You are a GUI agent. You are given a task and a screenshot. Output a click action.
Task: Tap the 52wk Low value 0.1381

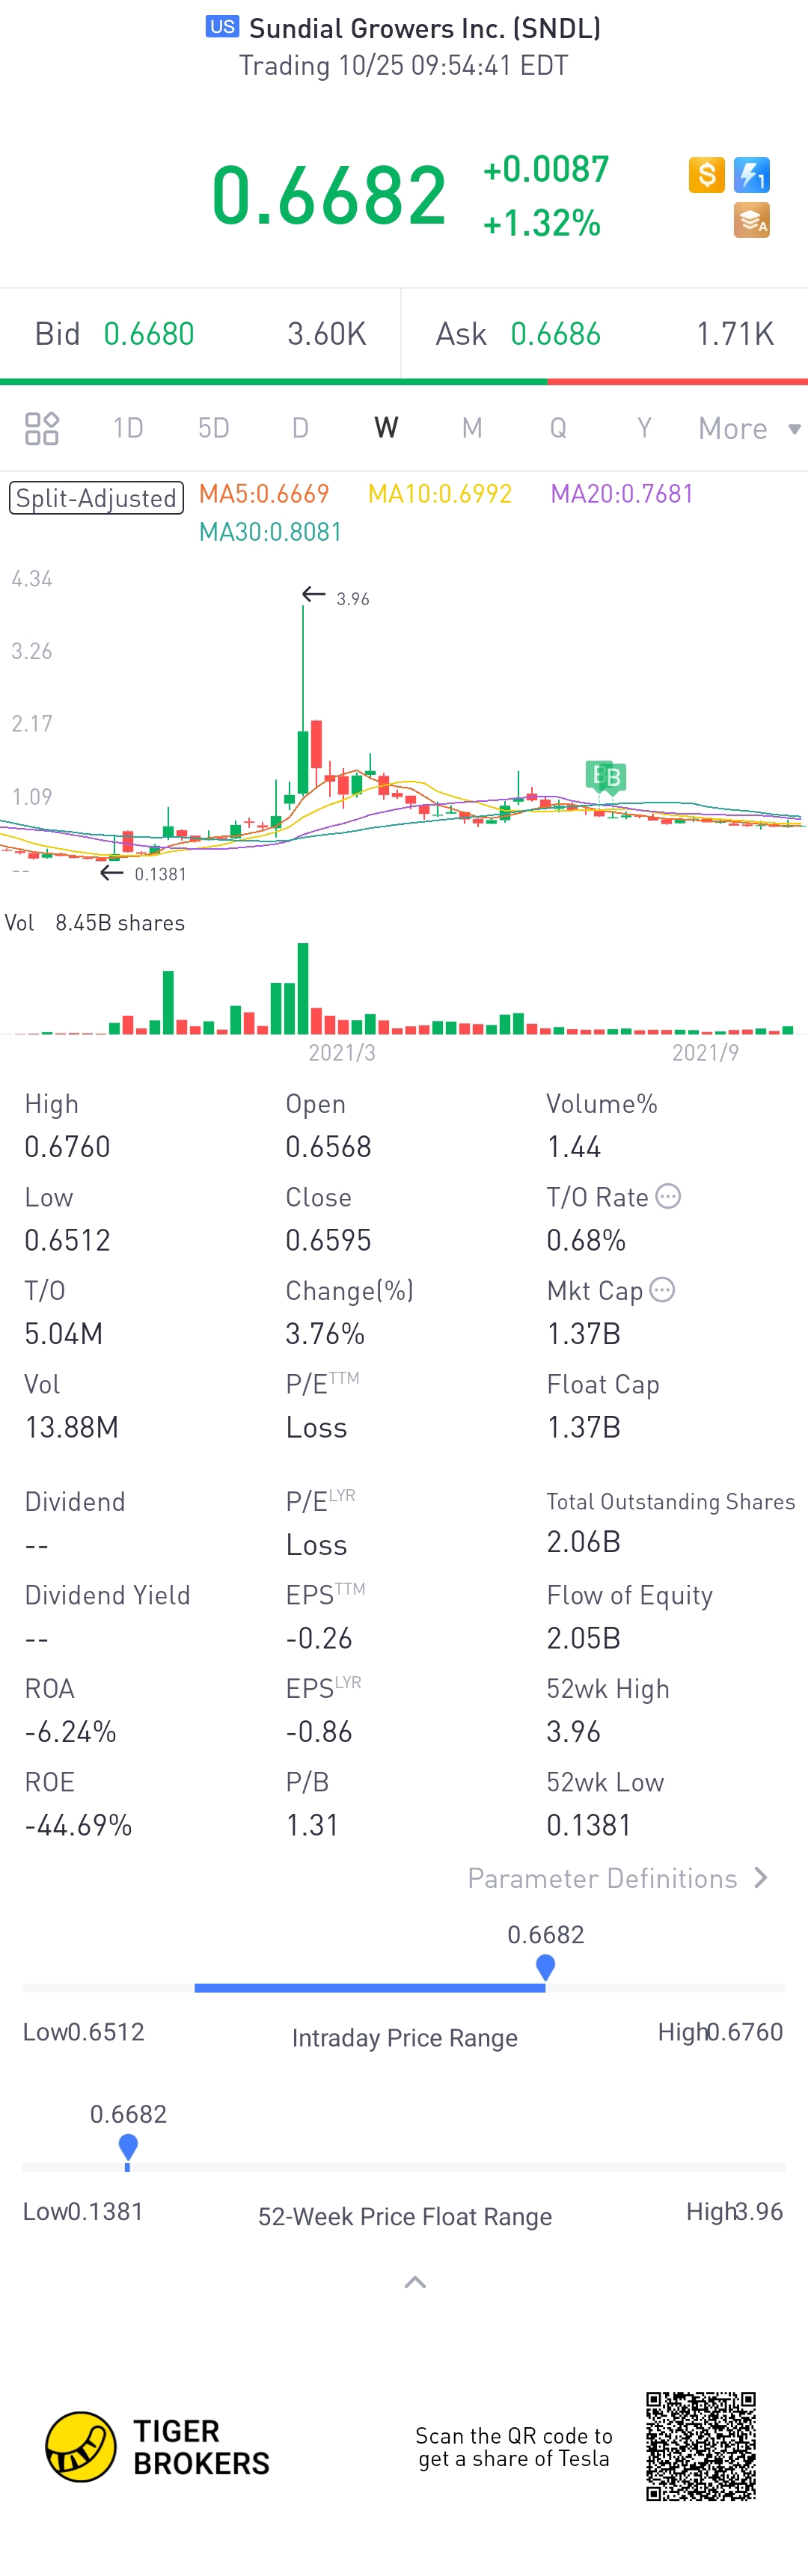pos(589,1826)
